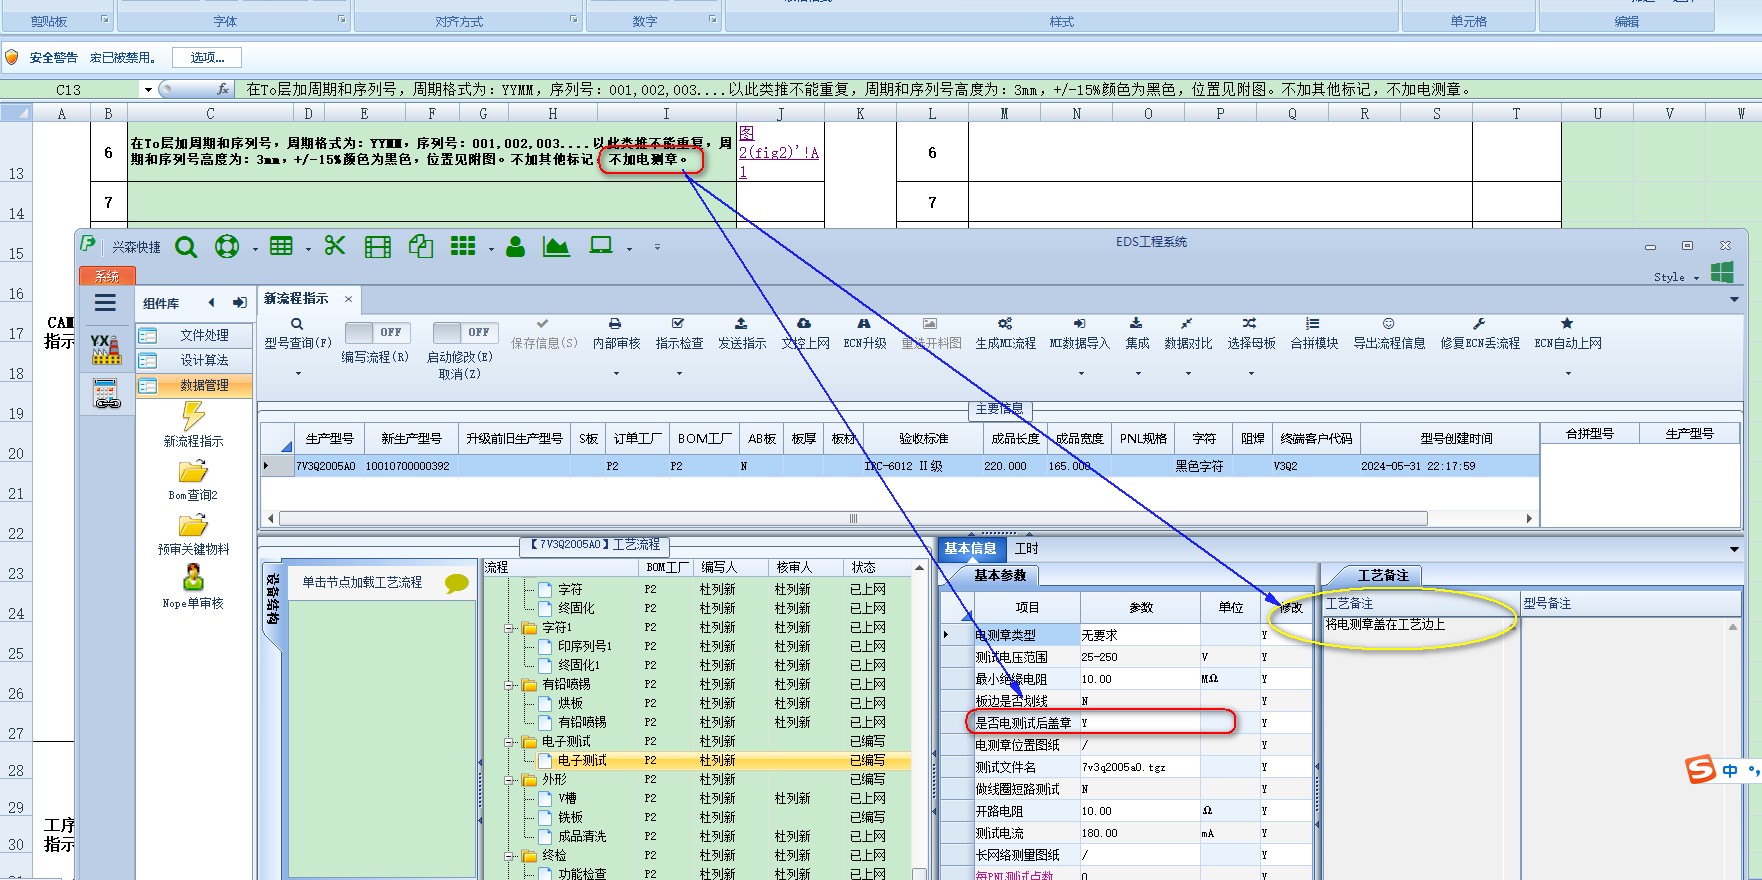Click the 系统 ribbon tab
Viewport: 1762px width, 880px height.
tap(107, 276)
